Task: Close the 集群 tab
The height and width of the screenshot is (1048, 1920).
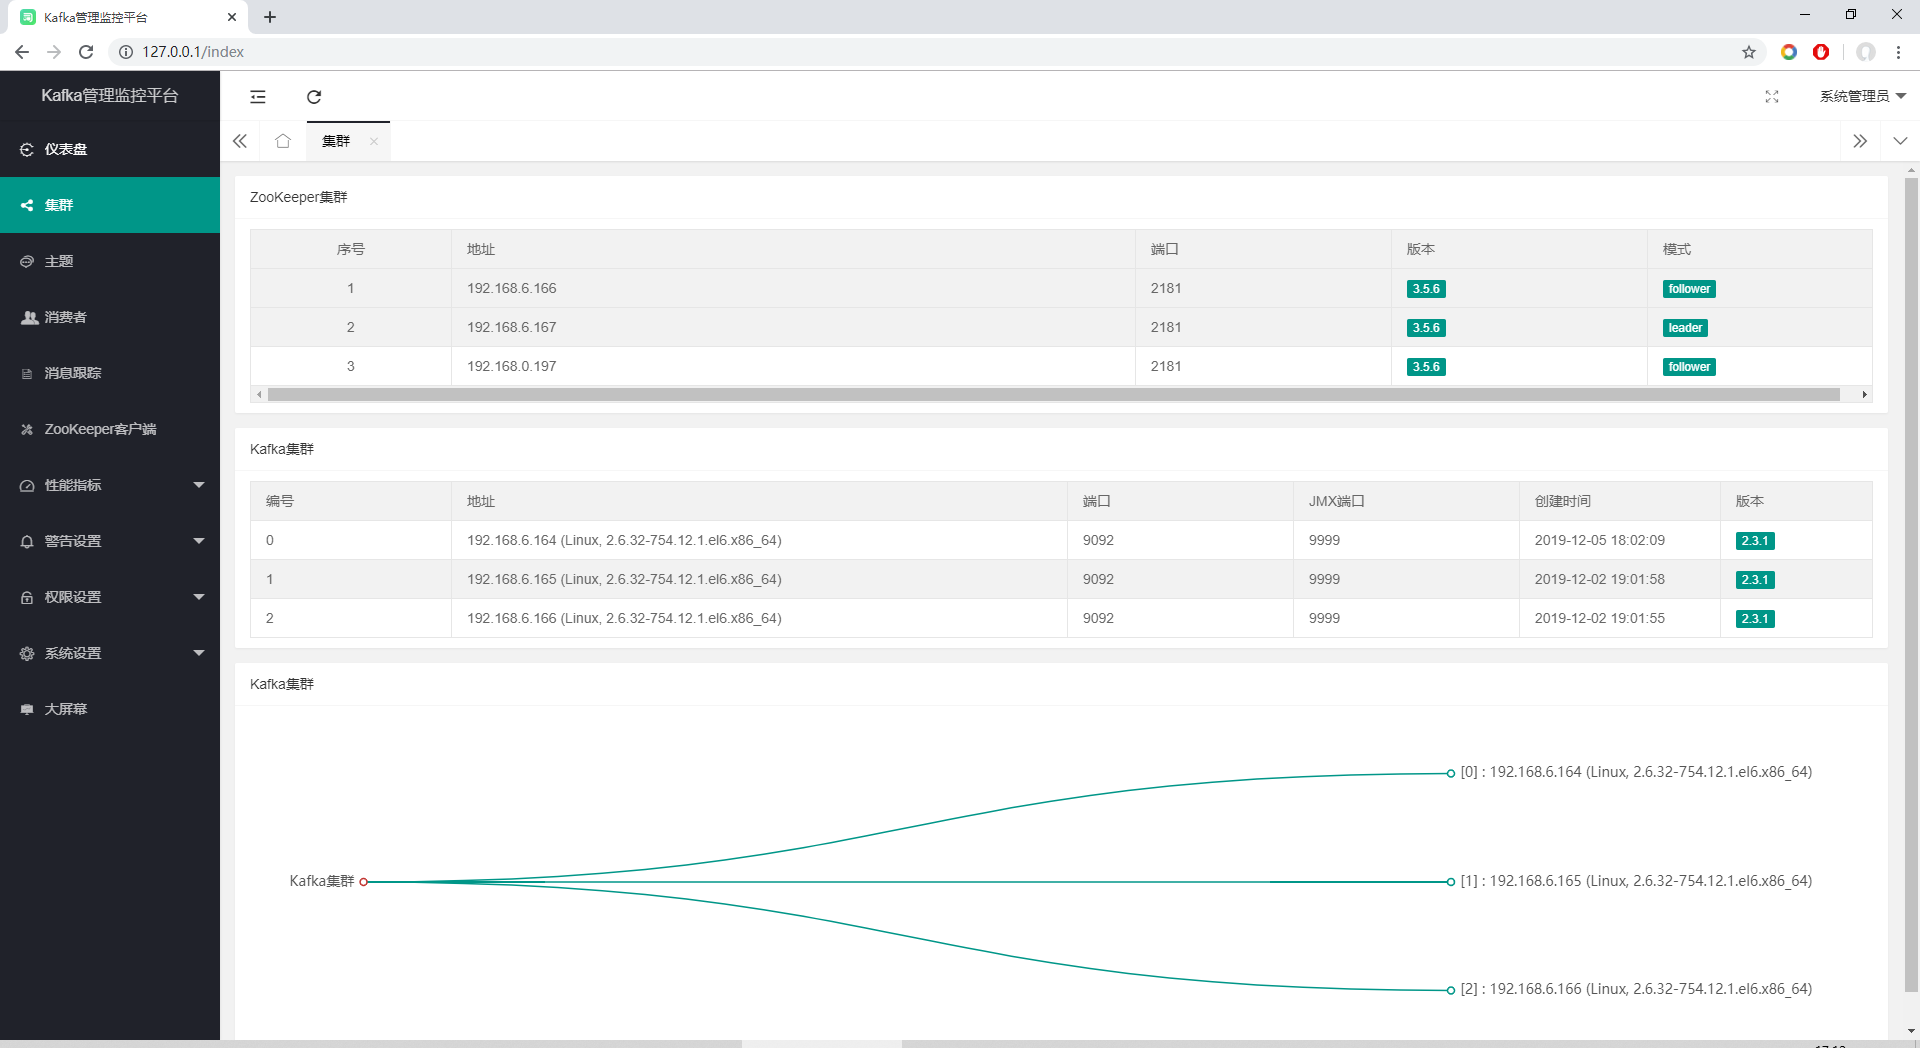Action: (374, 141)
